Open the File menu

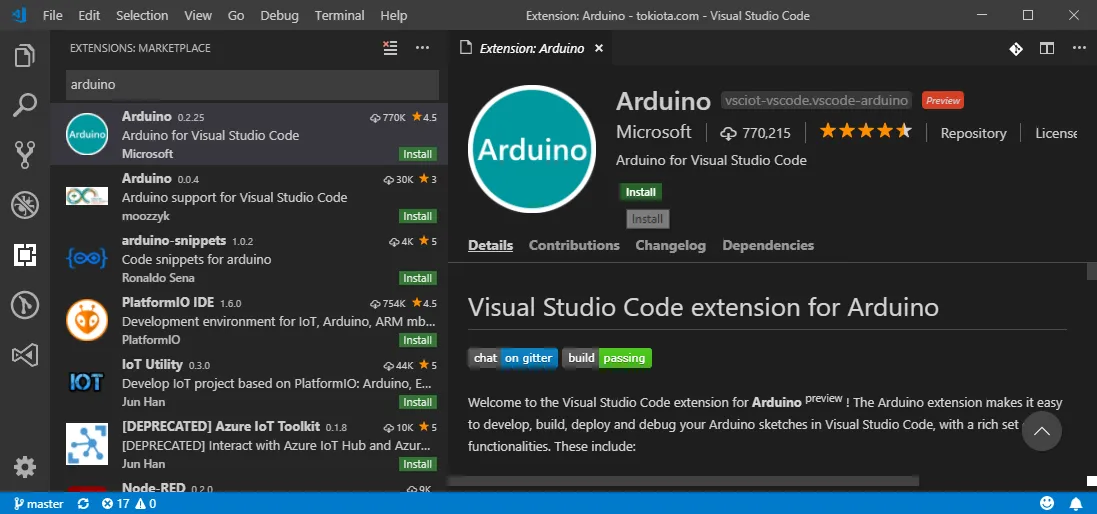point(52,15)
